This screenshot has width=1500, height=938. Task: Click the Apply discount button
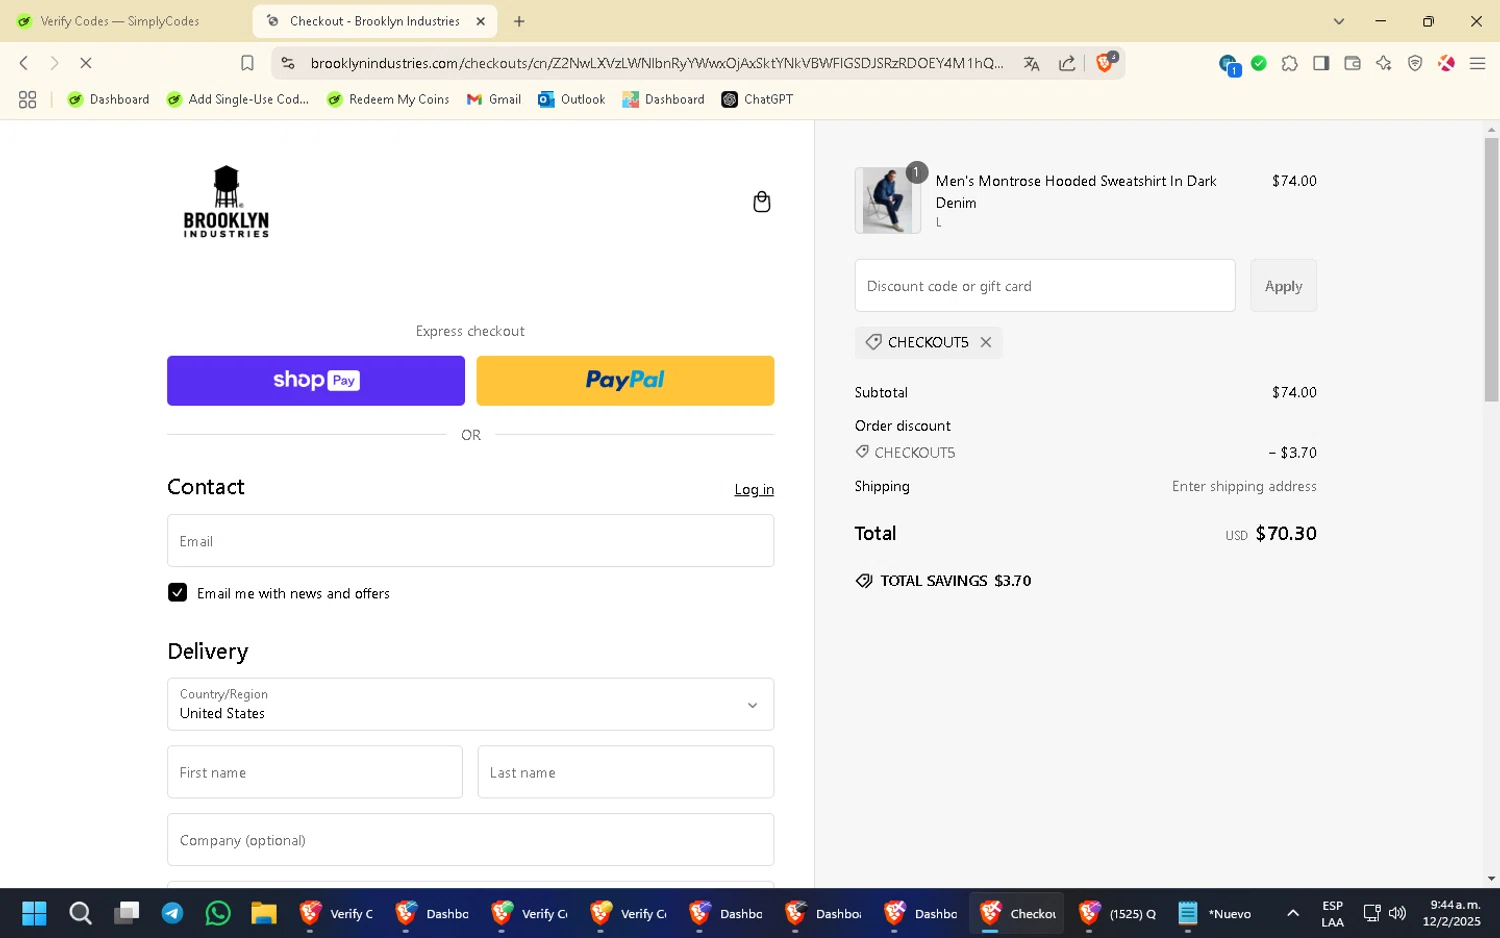[1283, 286]
